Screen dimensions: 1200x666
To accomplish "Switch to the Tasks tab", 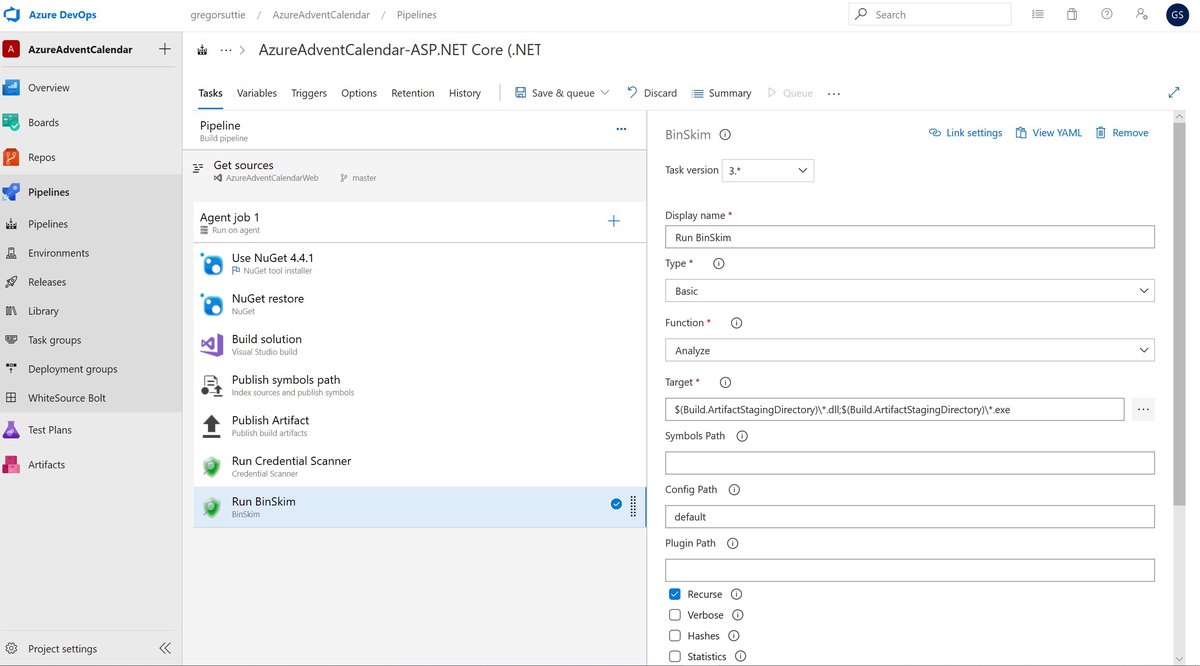I will point(210,93).
